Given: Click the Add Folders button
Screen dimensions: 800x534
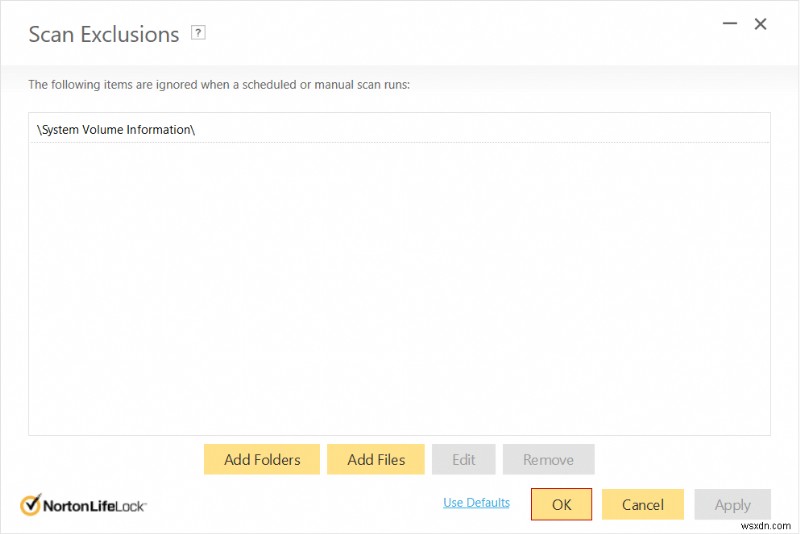Looking at the screenshot, I should click(262, 460).
